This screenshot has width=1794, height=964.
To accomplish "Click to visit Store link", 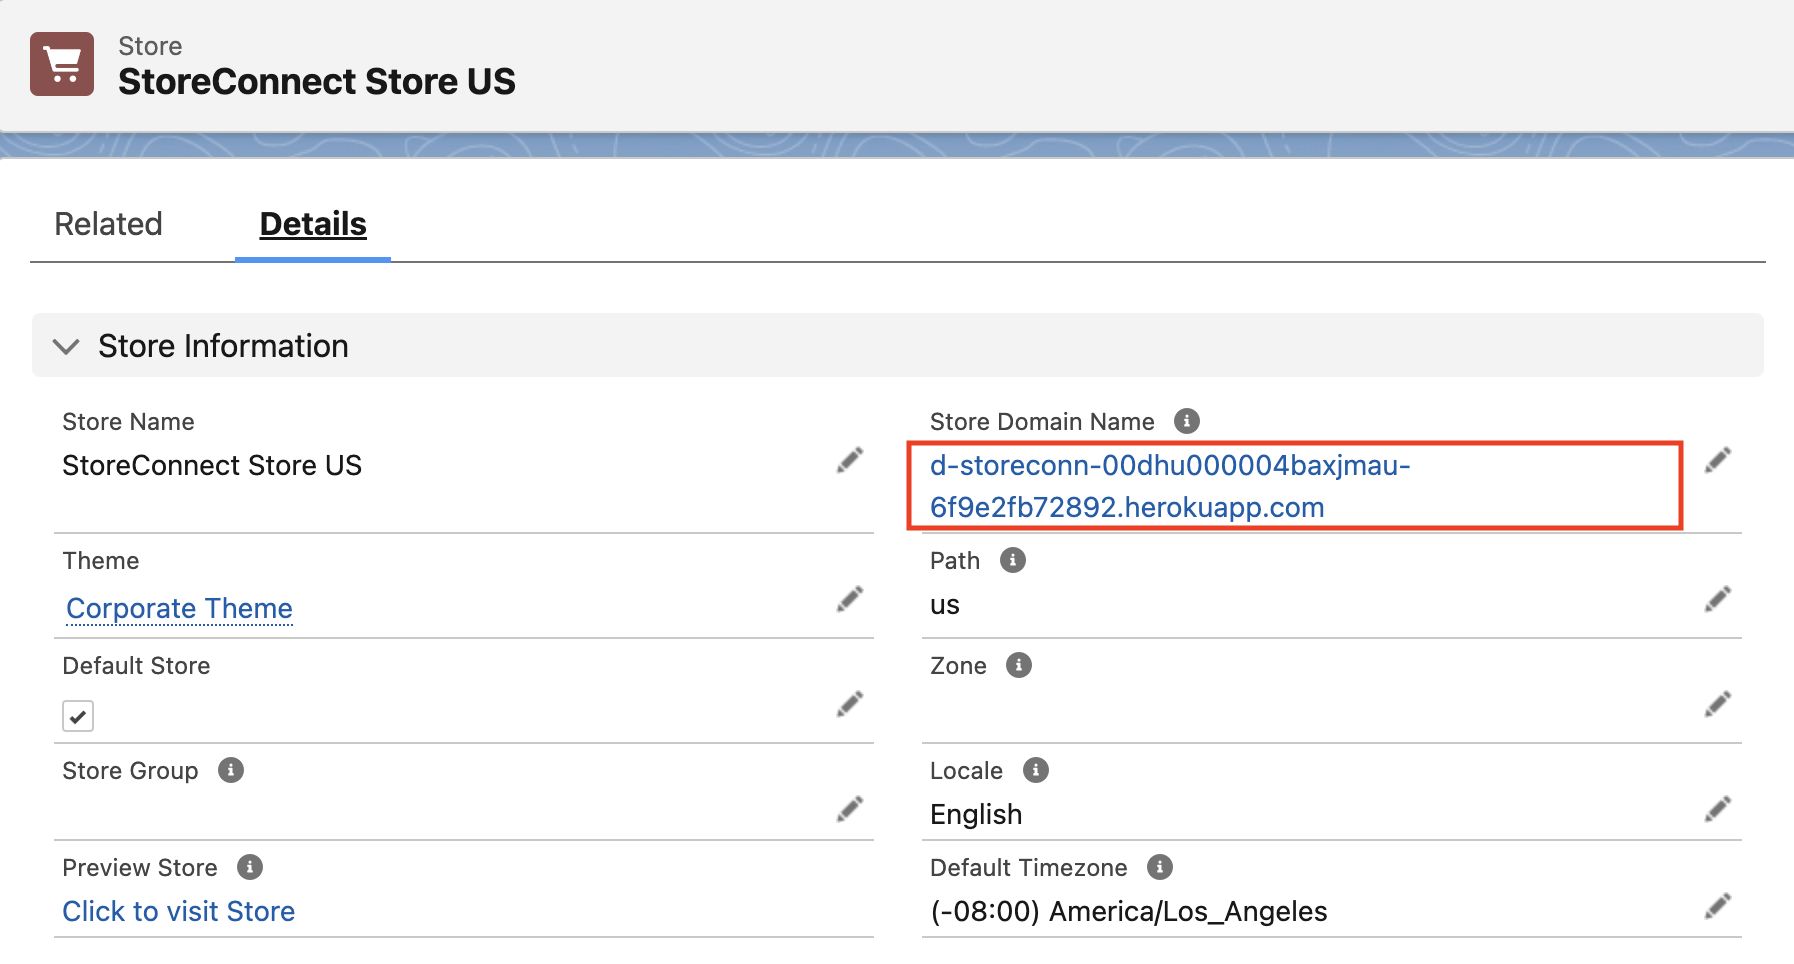I will [178, 911].
